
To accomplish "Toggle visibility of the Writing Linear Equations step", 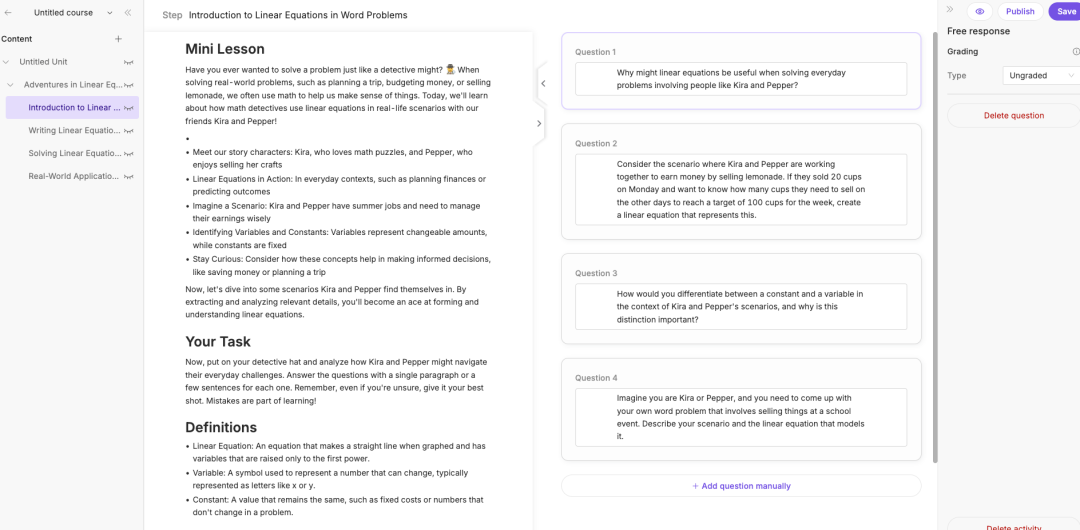I will (128, 131).
